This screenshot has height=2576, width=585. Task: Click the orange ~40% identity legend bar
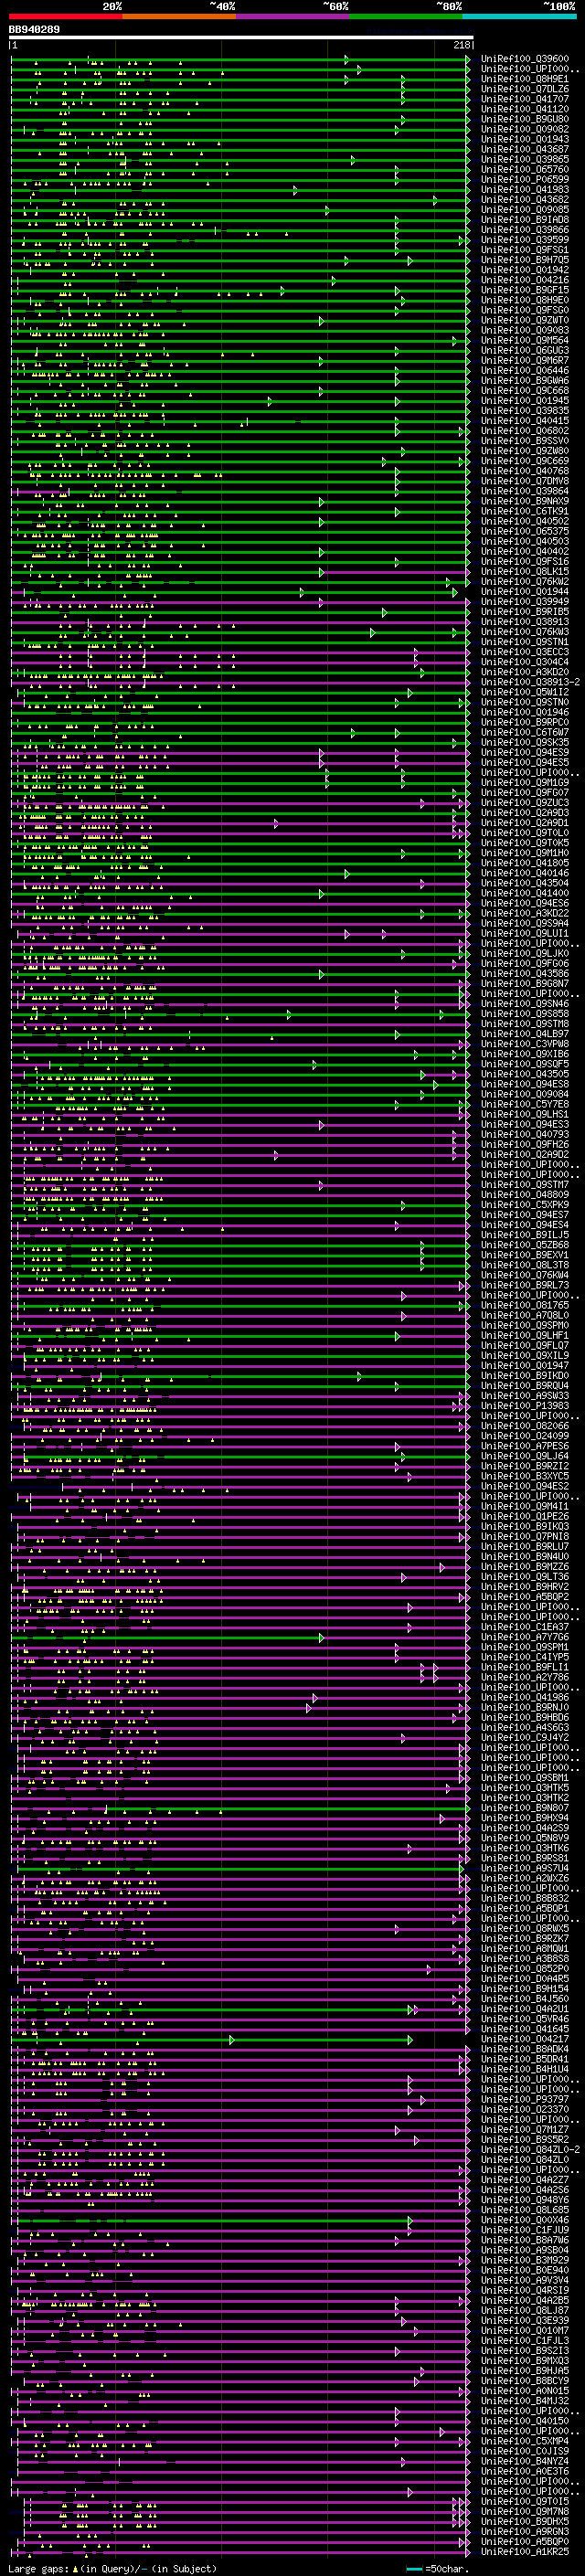[x=179, y=16]
